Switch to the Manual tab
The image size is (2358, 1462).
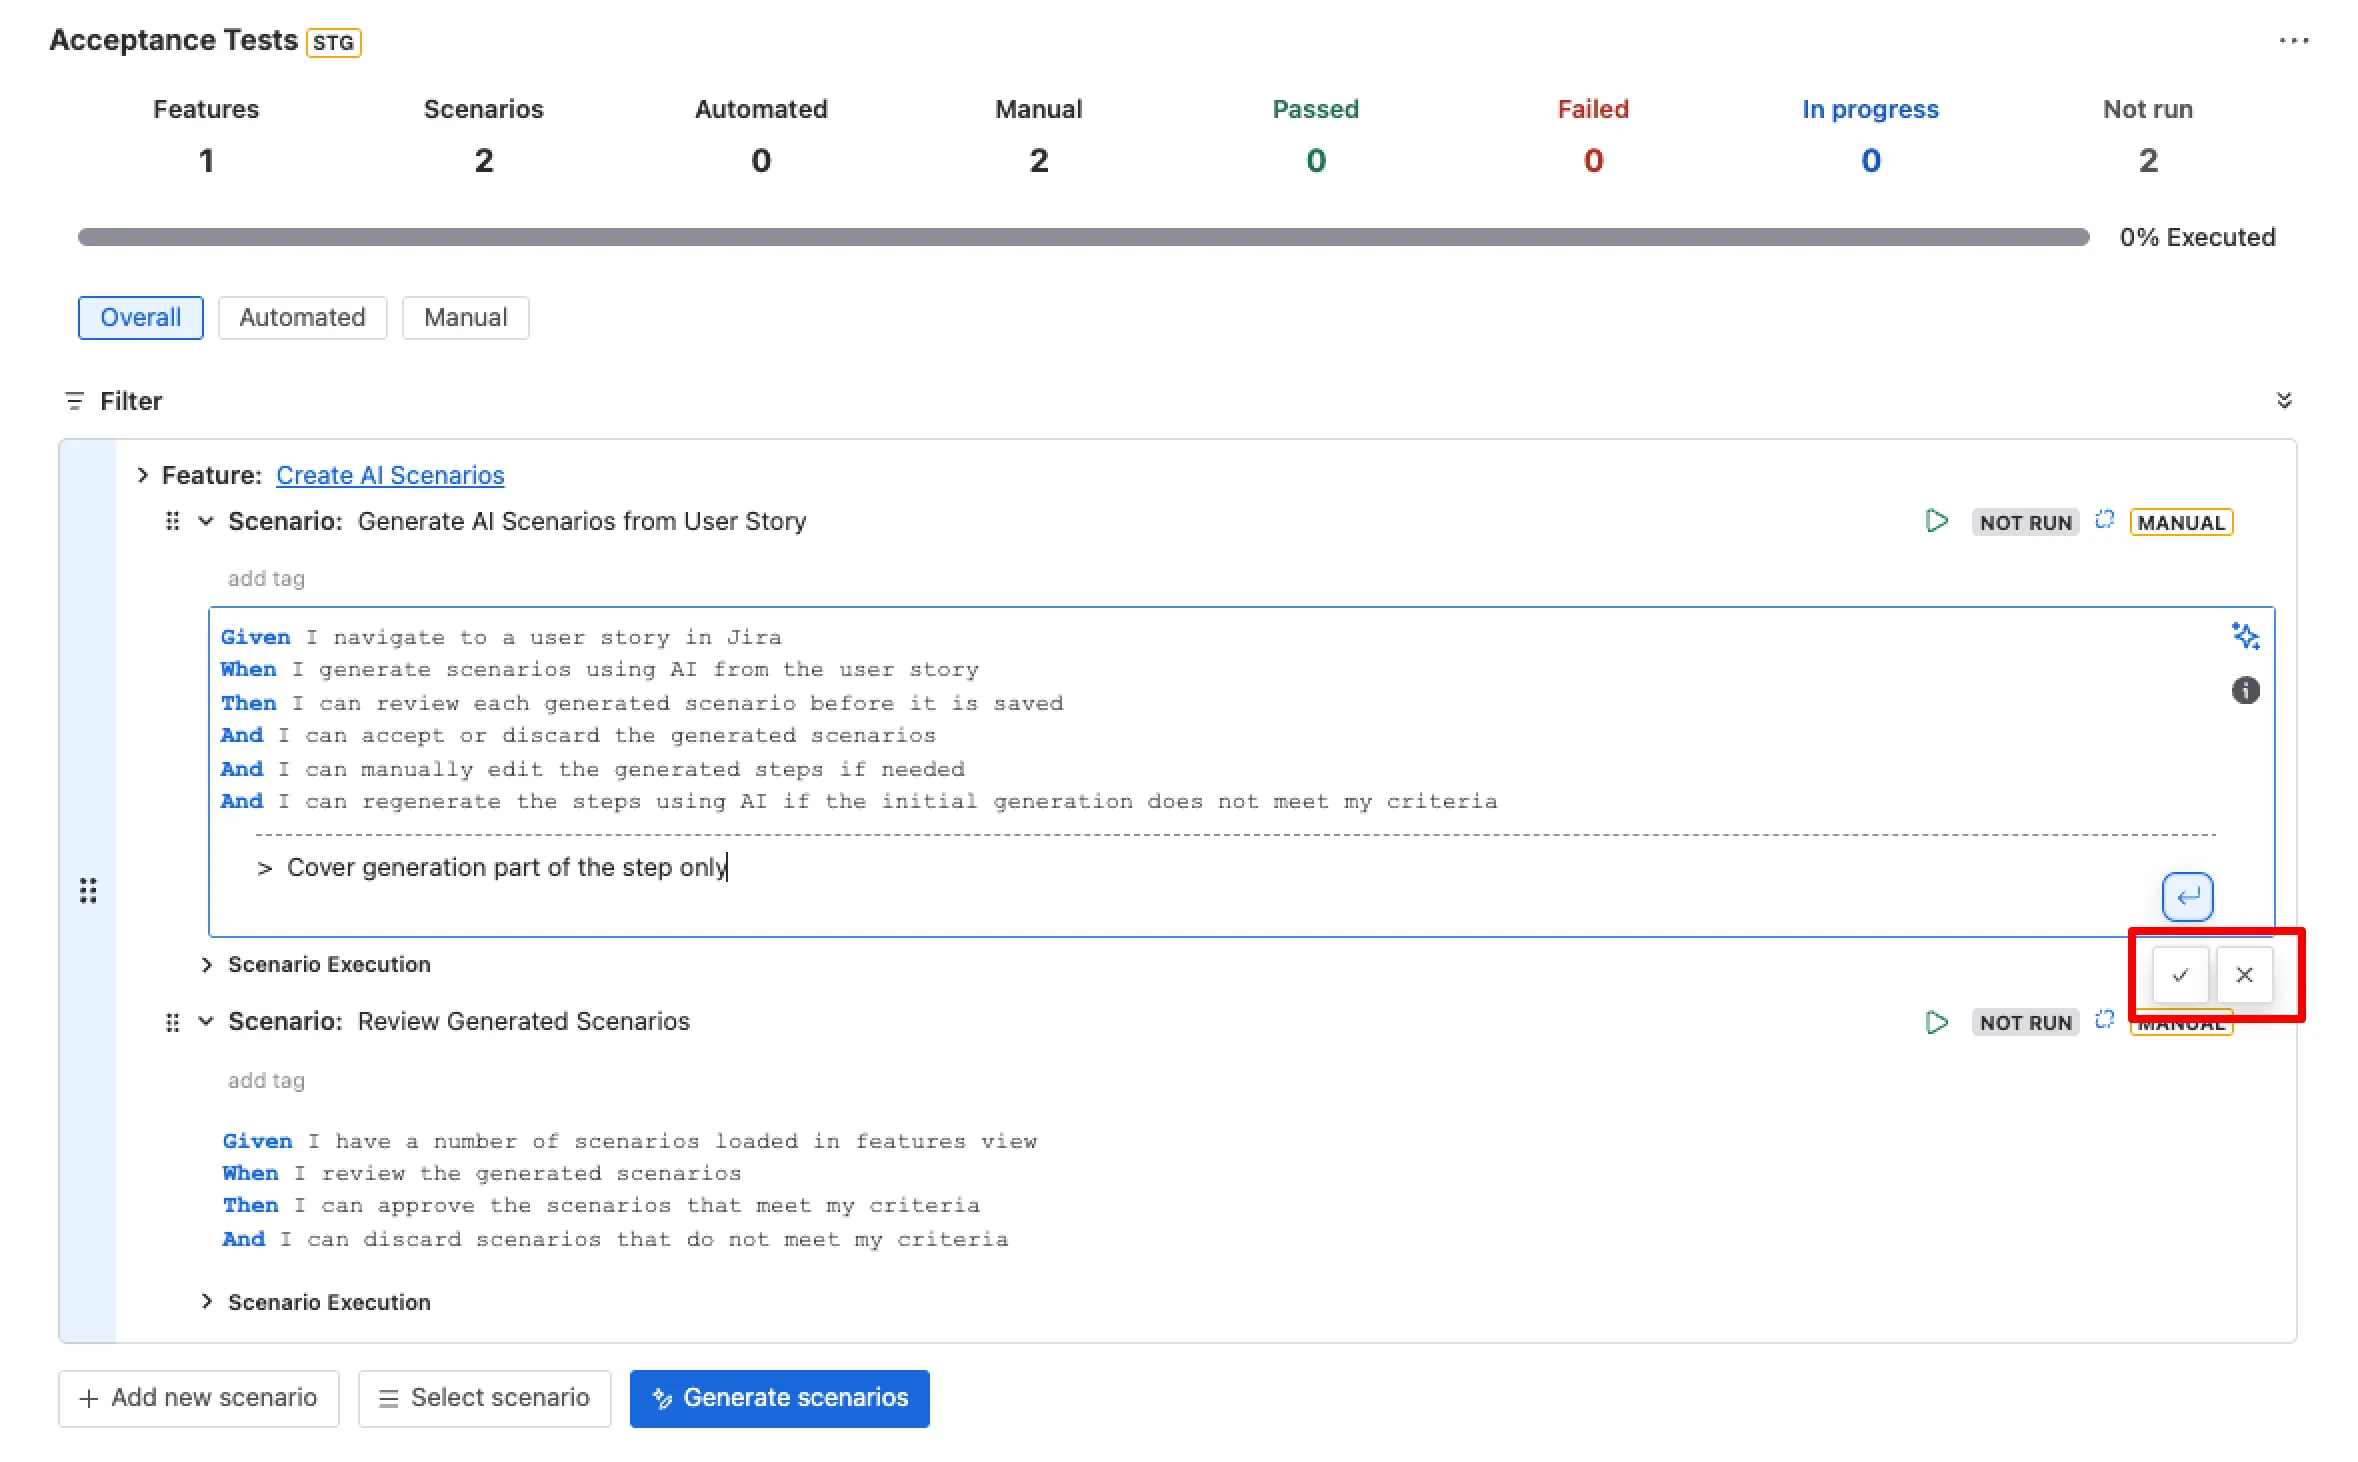tap(465, 317)
